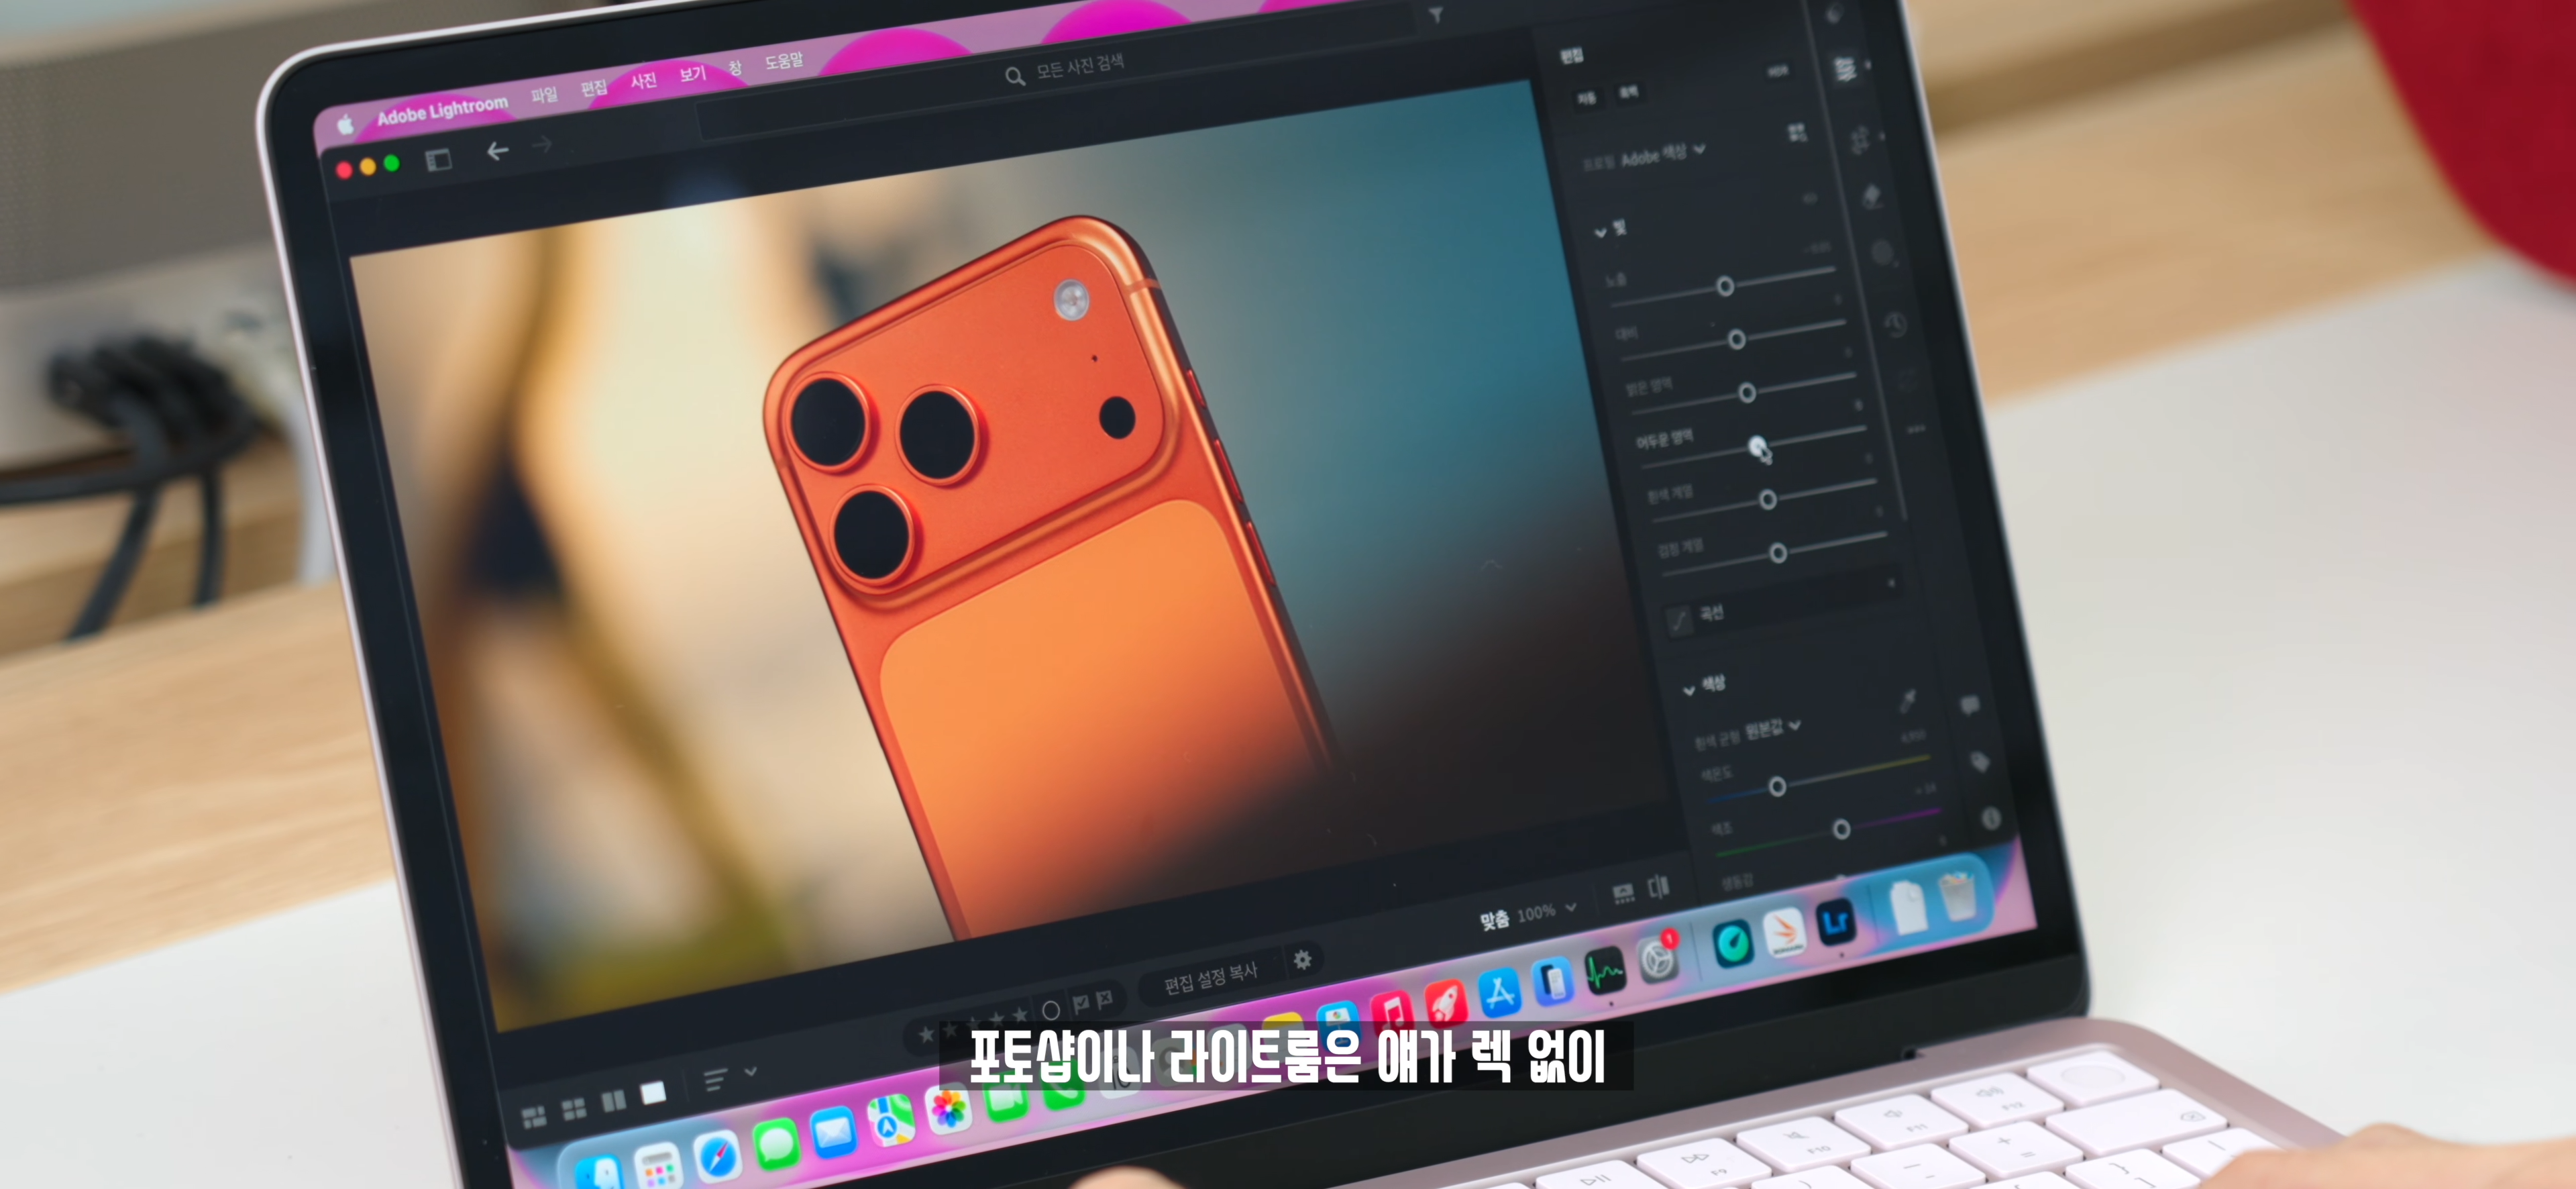The width and height of the screenshot is (2576, 1189).
Task: Go back with the left arrow
Action: pyautogui.click(x=497, y=151)
